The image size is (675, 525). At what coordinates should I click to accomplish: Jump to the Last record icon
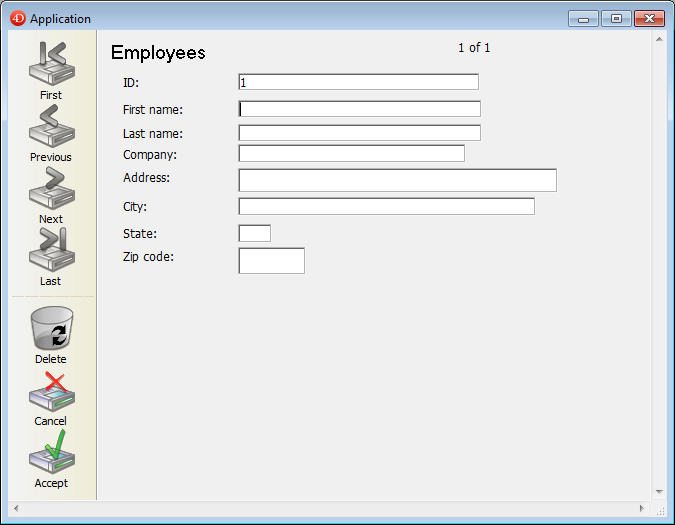click(x=52, y=250)
